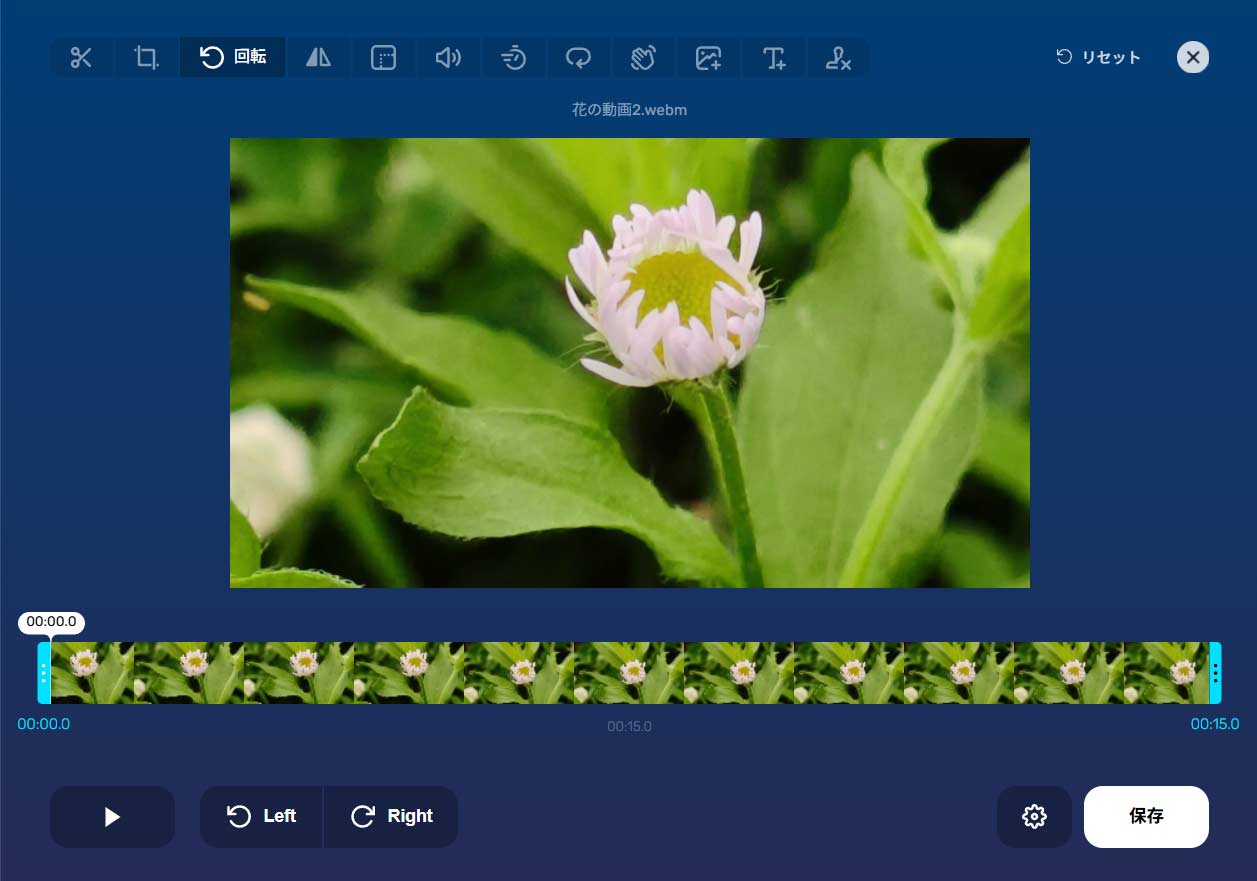Select the Flip mirror tool icon
The height and width of the screenshot is (881, 1257).
[318, 58]
